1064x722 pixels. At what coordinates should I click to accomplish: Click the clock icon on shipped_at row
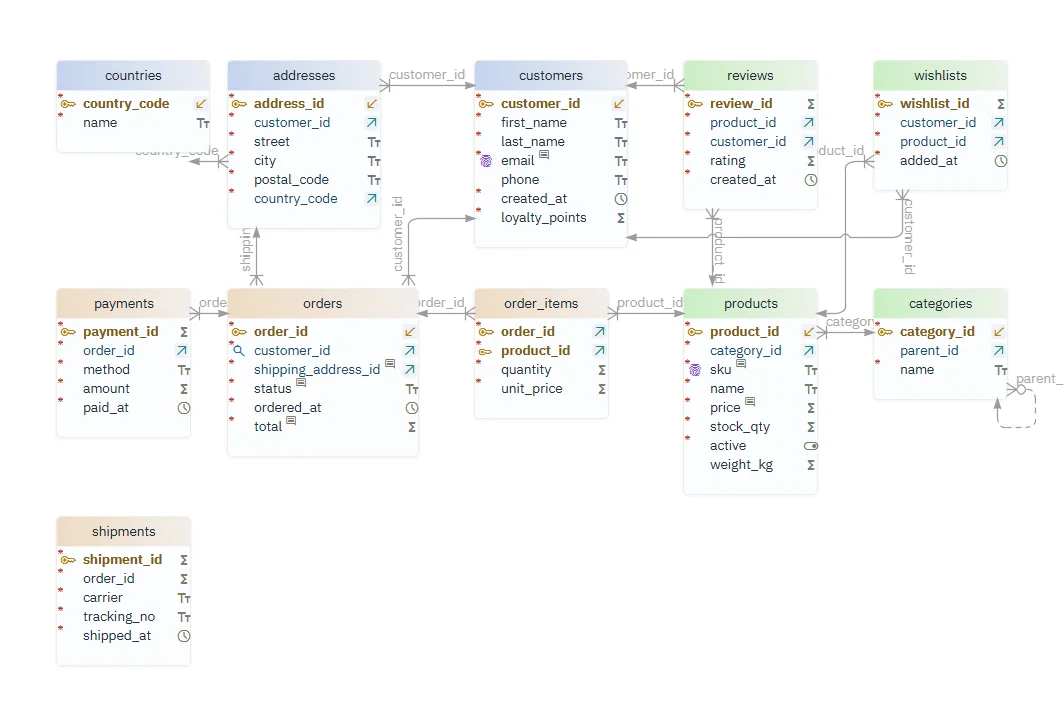pos(184,636)
